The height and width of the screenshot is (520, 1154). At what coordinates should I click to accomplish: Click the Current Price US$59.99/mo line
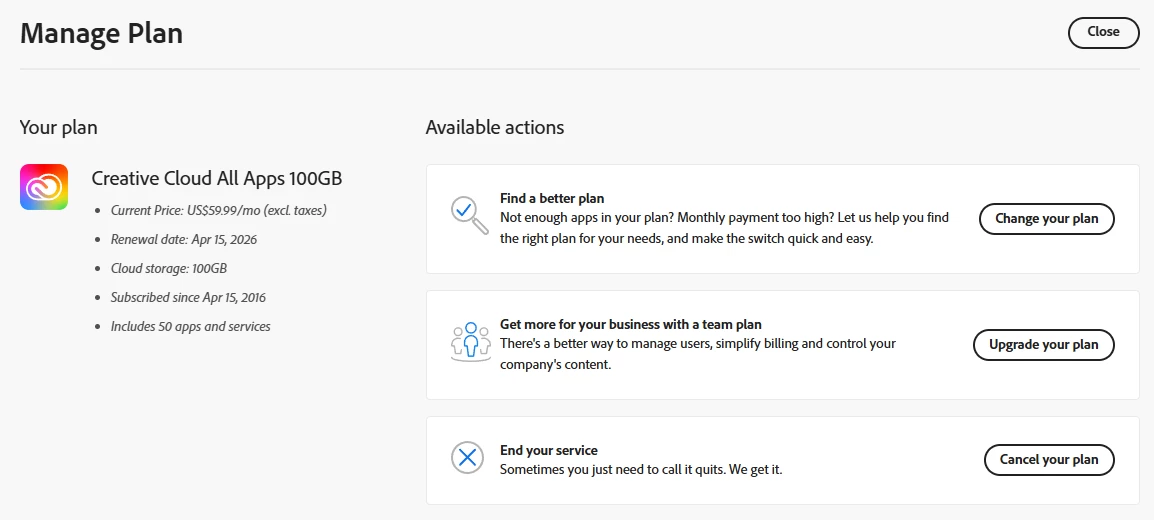click(x=219, y=210)
